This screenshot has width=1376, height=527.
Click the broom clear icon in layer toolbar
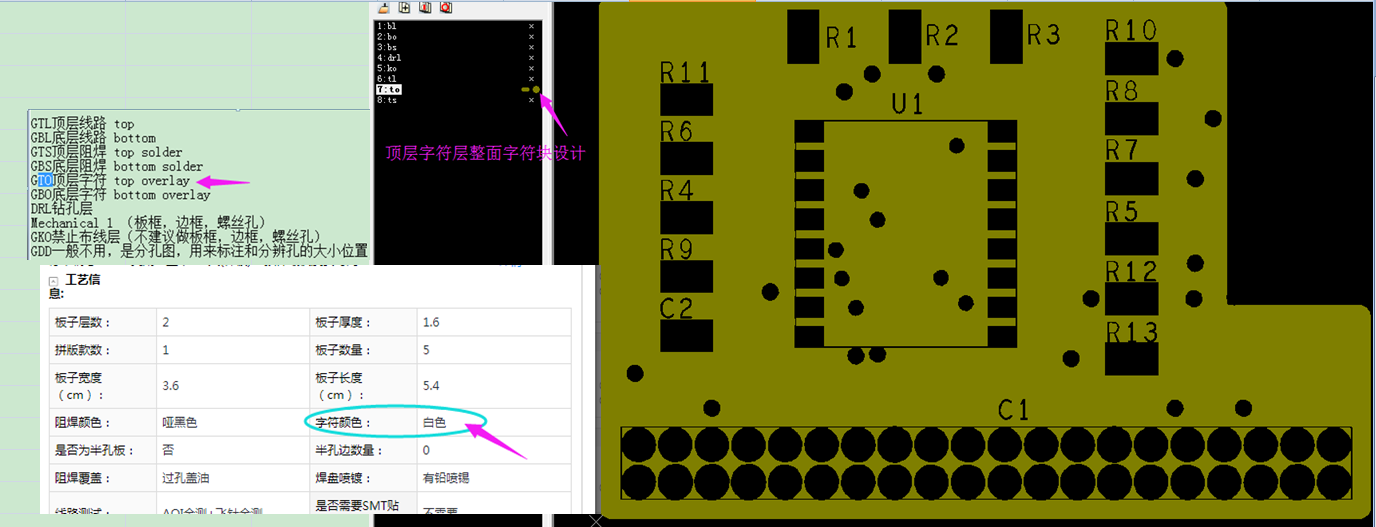click(x=384, y=7)
